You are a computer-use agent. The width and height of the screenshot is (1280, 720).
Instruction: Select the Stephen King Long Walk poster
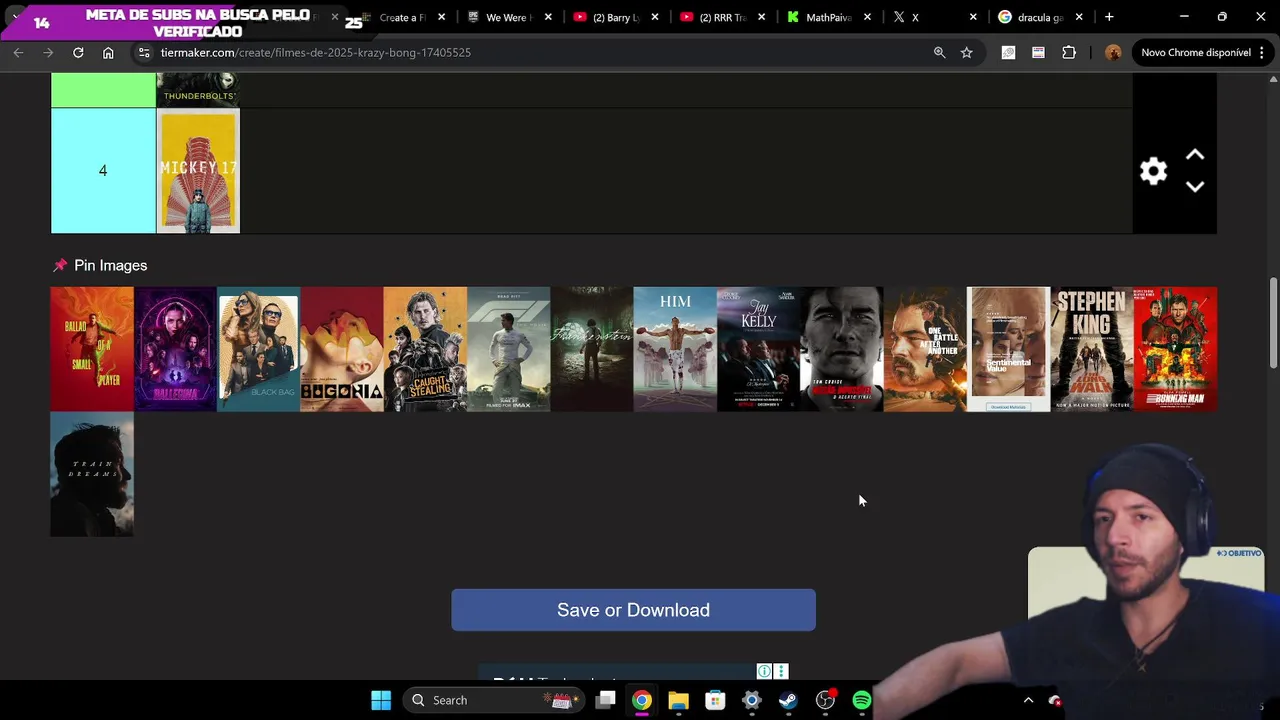1091,349
